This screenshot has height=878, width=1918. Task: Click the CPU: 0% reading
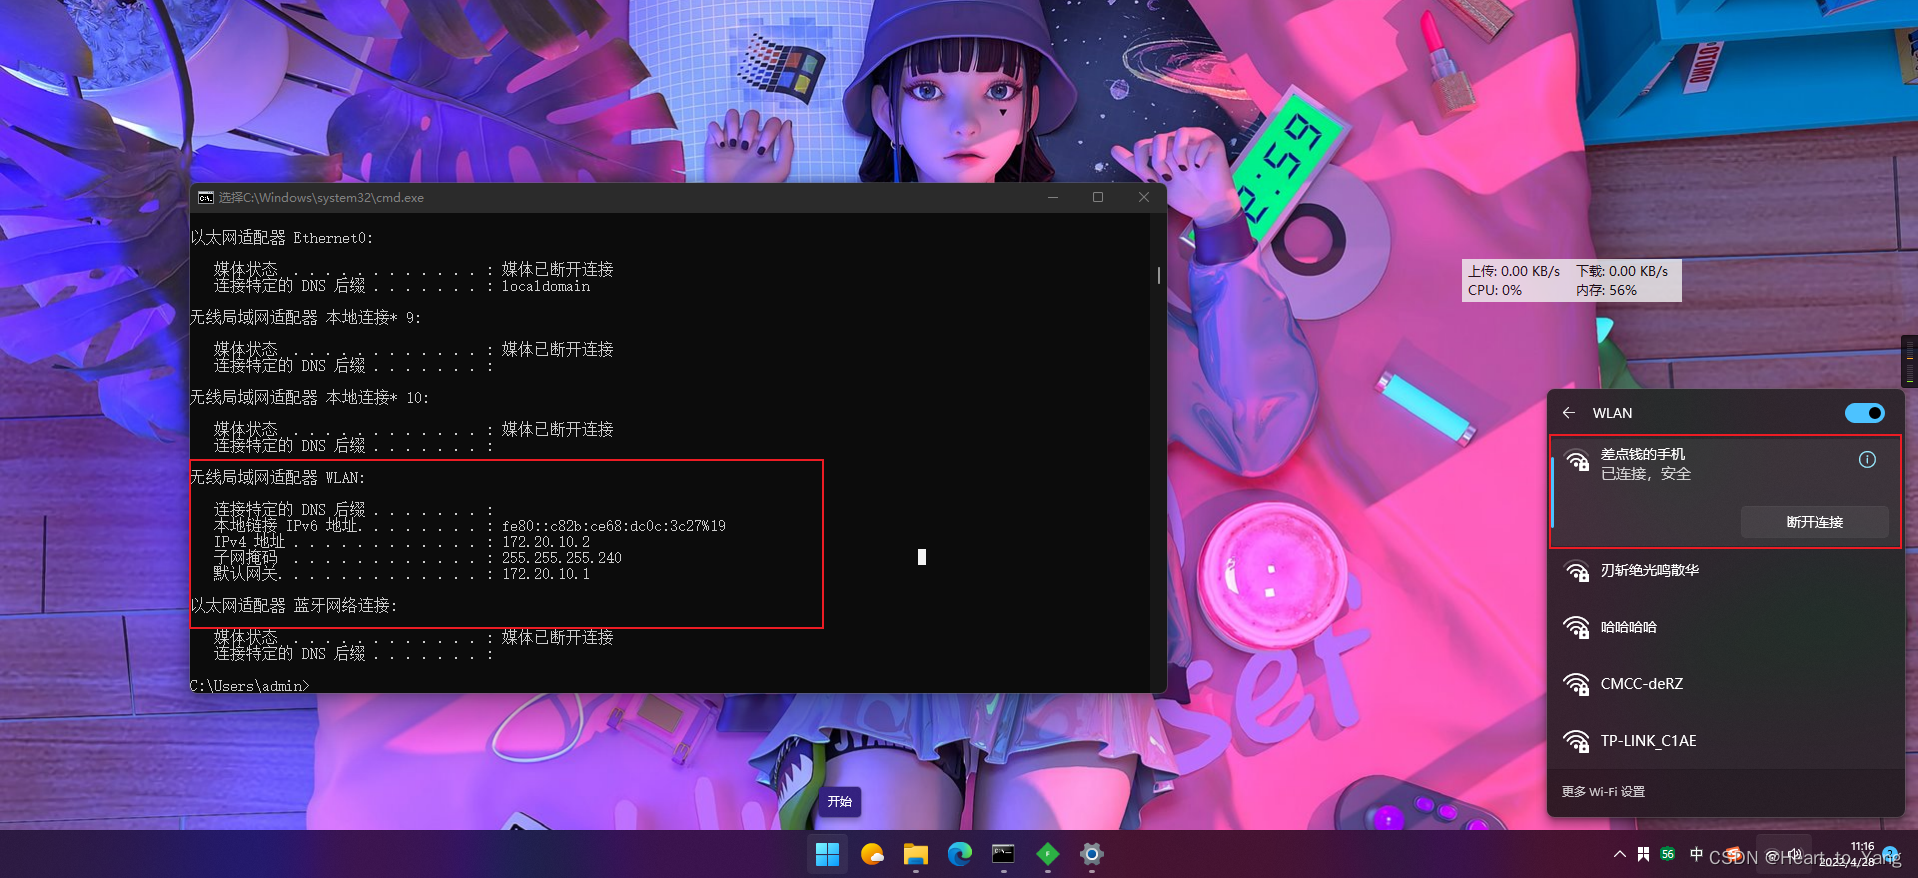click(1495, 291)
